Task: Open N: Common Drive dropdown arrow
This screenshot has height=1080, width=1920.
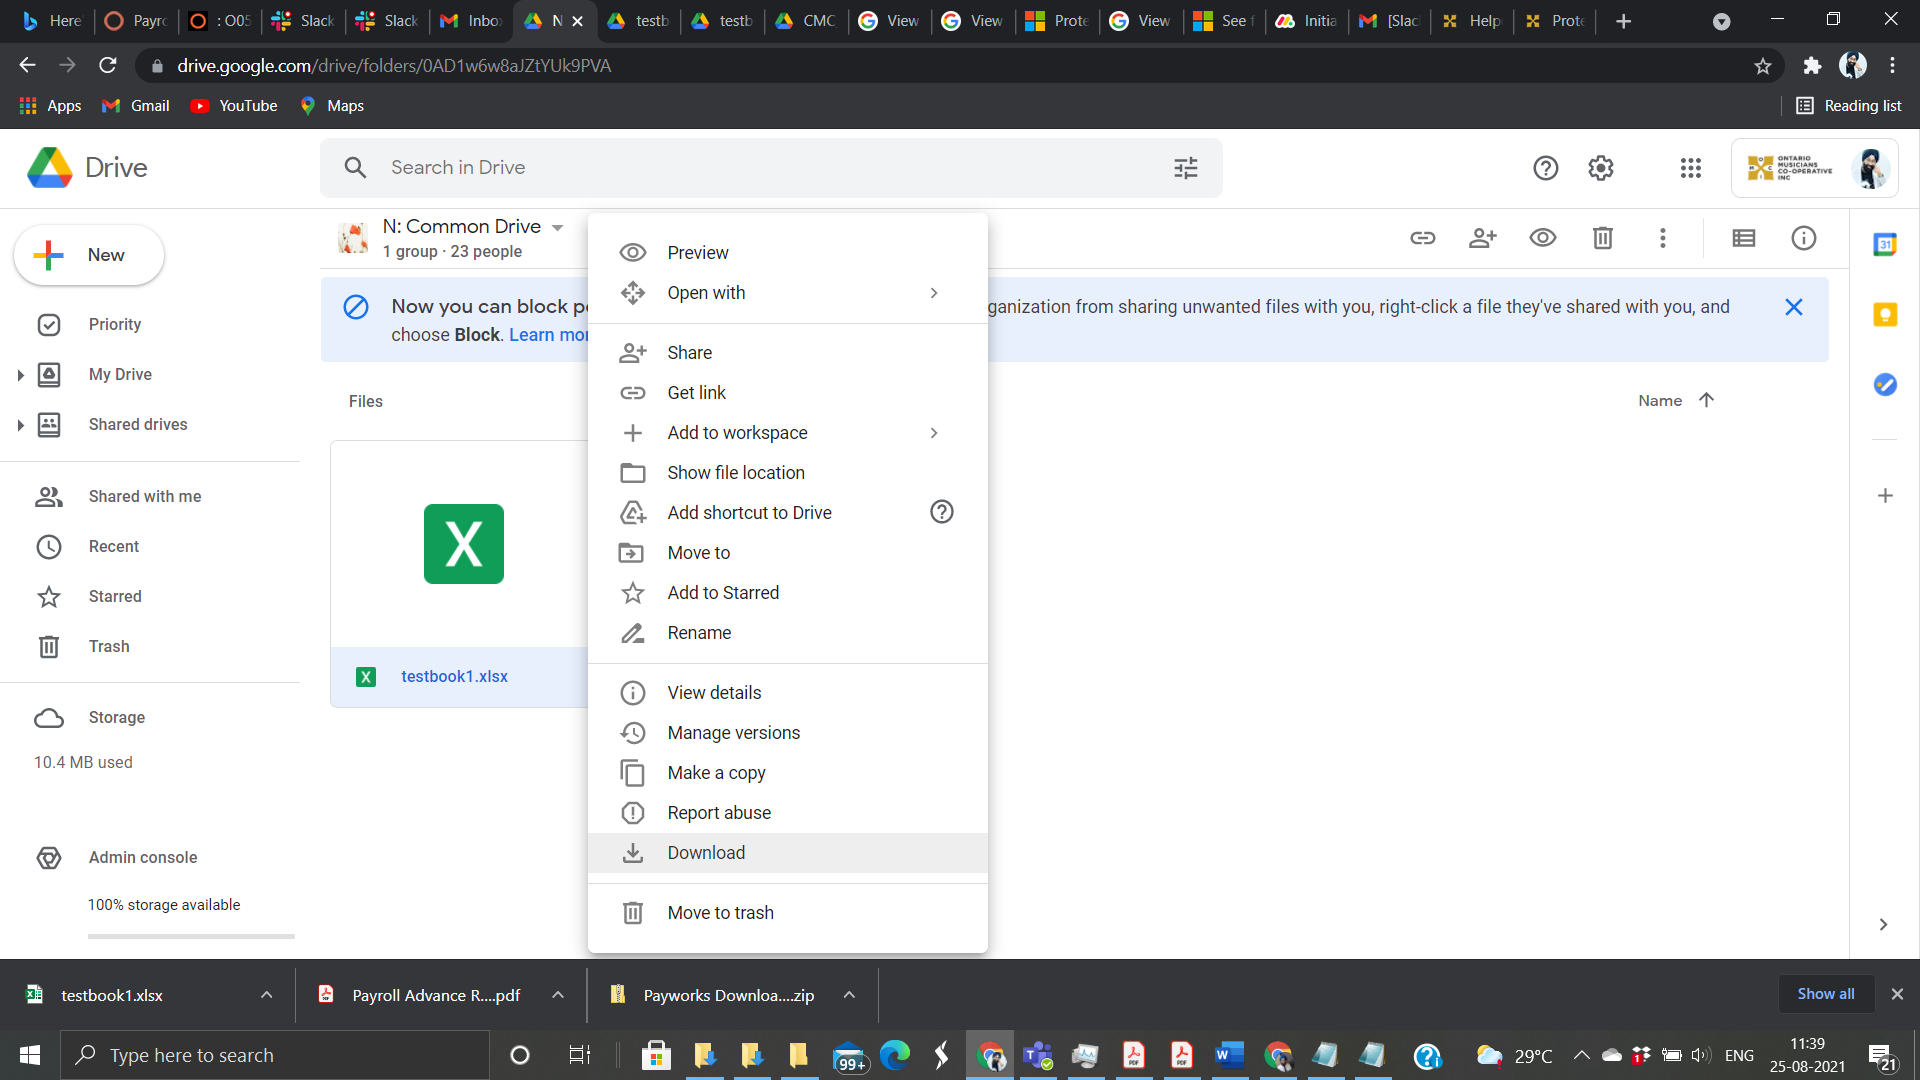Action: (x=558, y=228)
